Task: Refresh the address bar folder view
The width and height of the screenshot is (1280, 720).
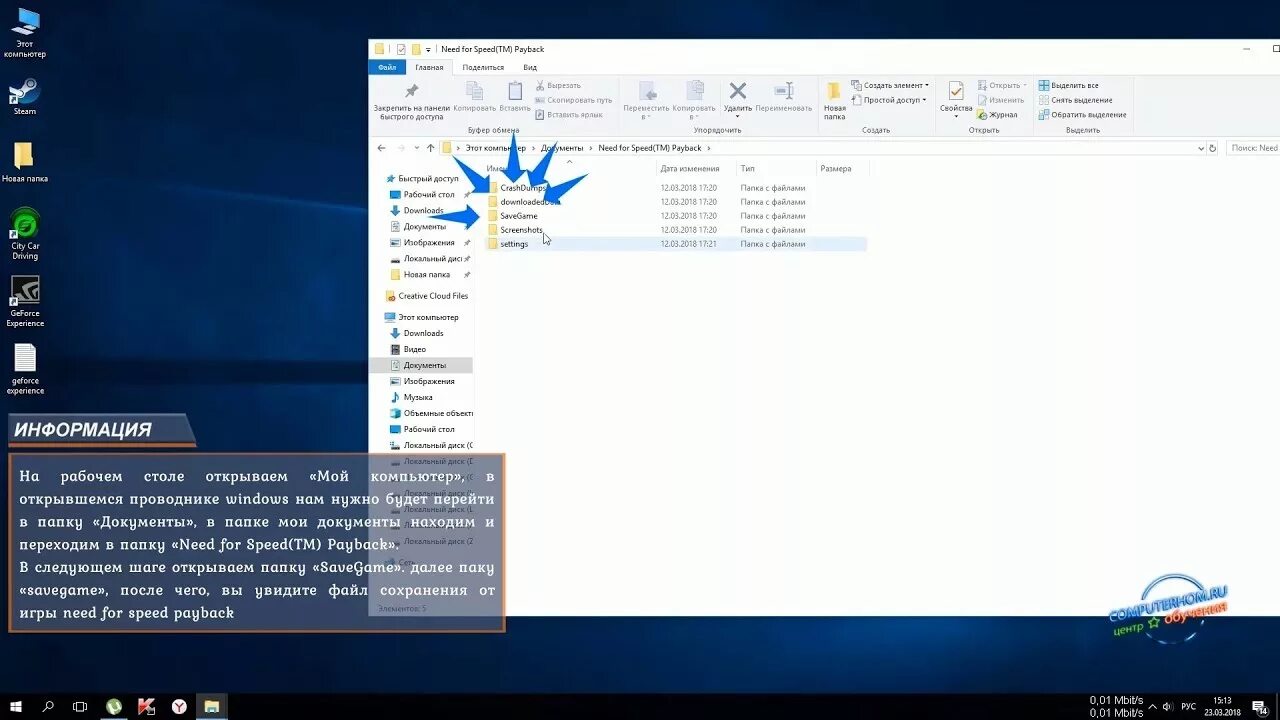Action: coord(1212,148)
